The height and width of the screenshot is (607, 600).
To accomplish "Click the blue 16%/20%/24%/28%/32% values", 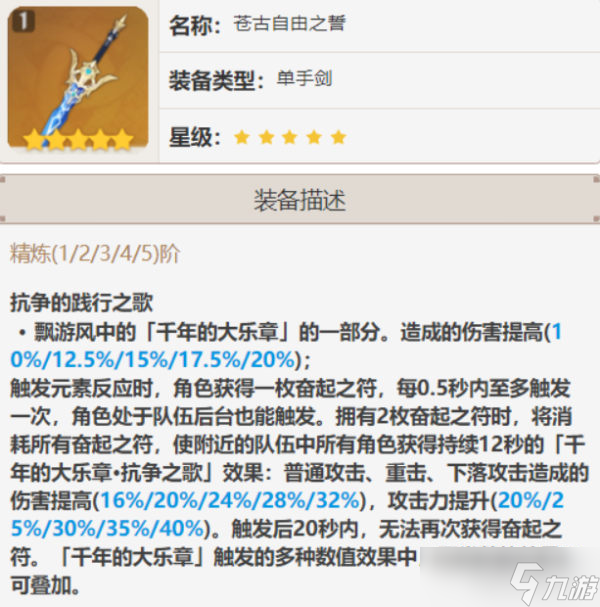I will coord(231,501).
